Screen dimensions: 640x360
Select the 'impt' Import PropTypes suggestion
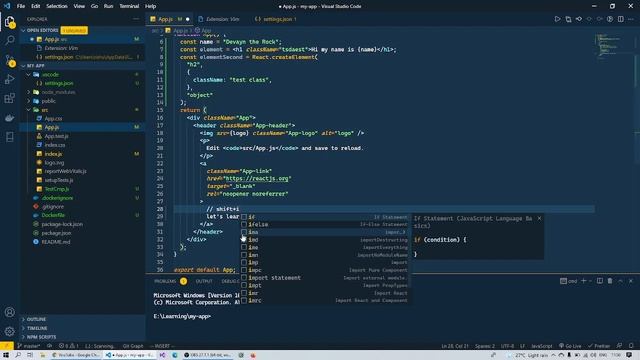[x=325, y=285]
